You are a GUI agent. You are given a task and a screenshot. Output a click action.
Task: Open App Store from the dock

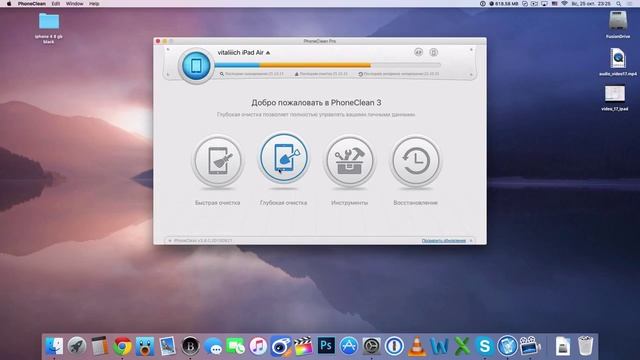pos(349,346)
